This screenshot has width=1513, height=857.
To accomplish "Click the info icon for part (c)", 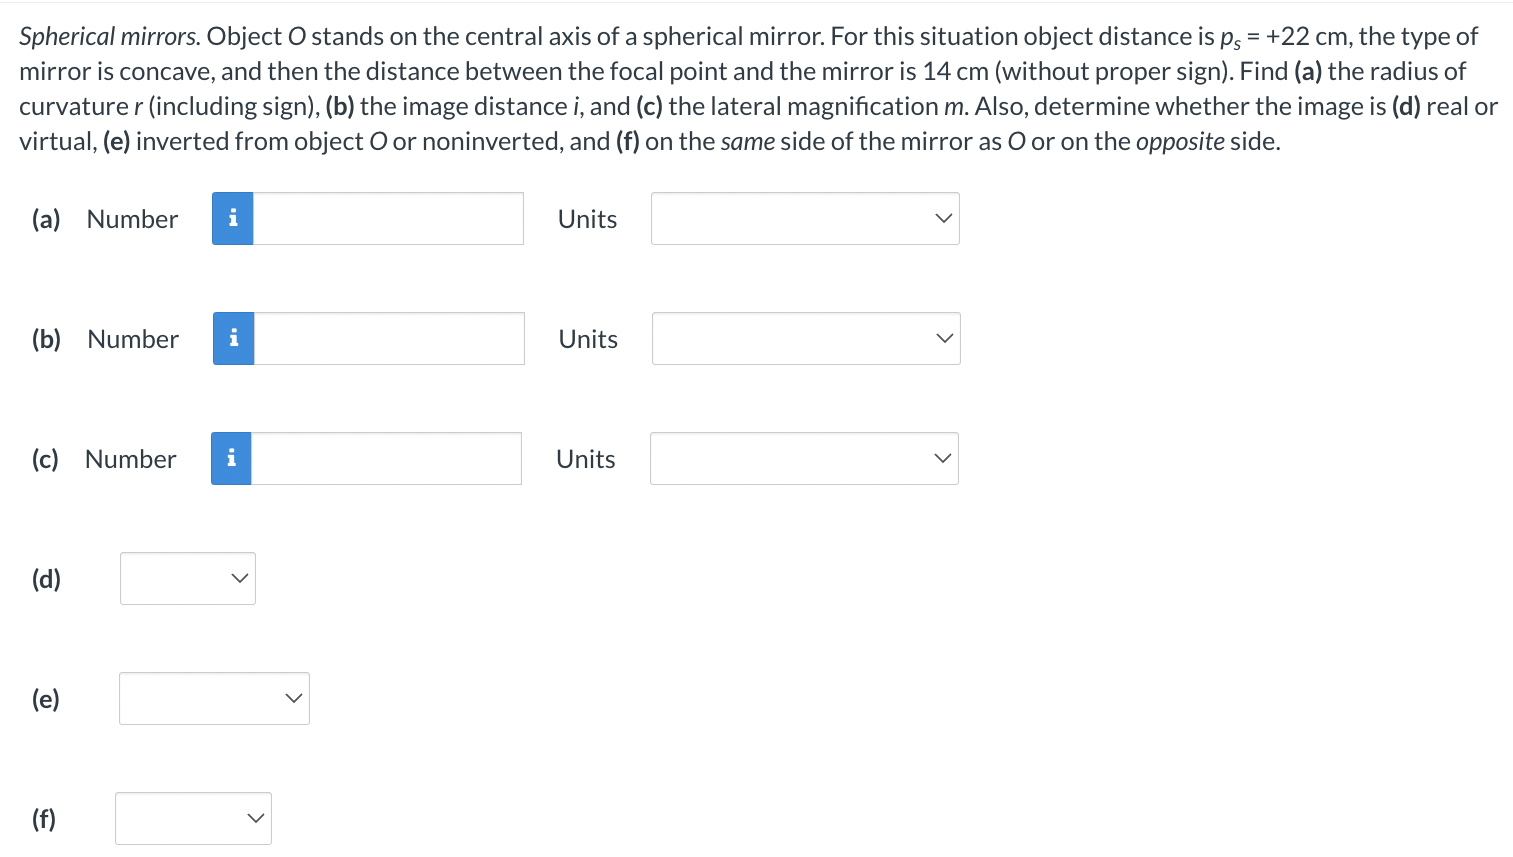I will (231, 458).
